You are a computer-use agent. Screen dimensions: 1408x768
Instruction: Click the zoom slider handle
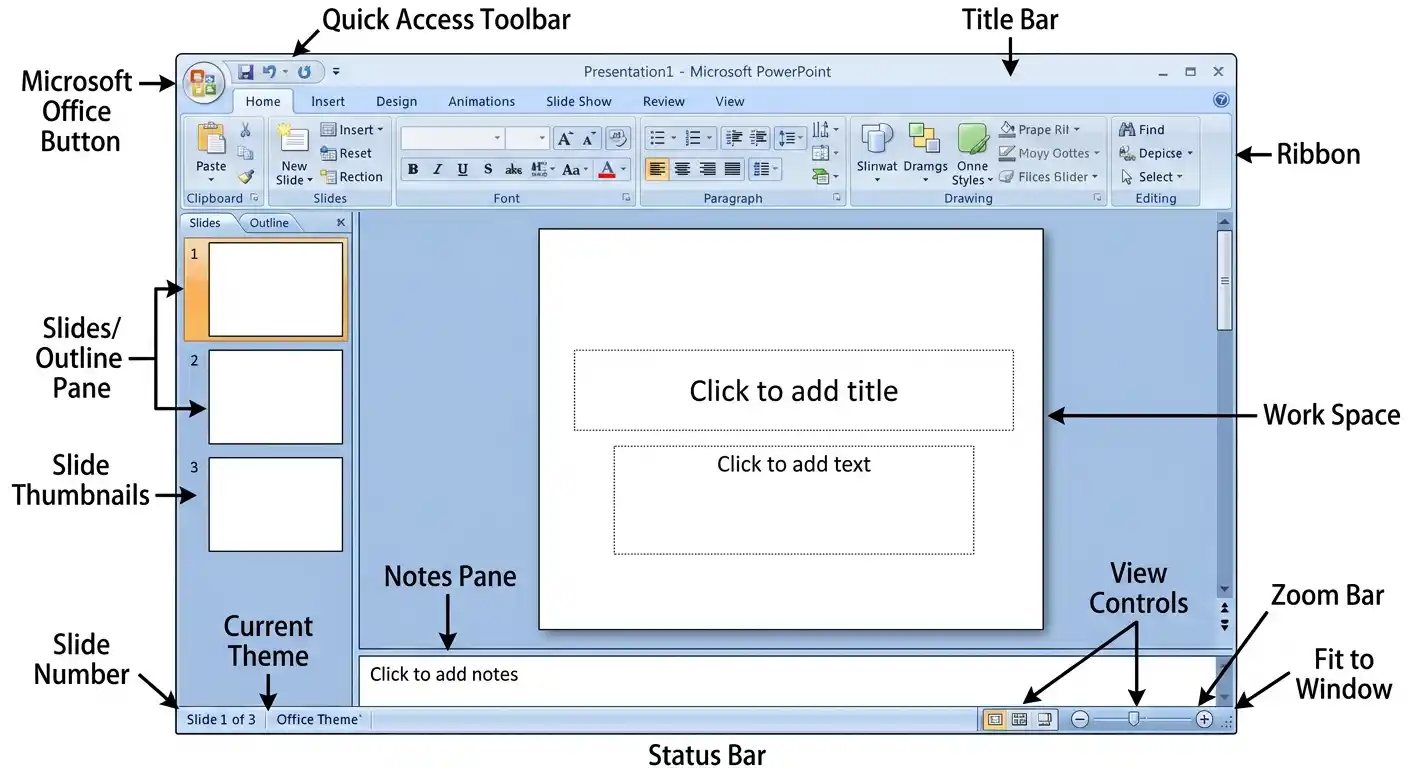[1133, 718]
